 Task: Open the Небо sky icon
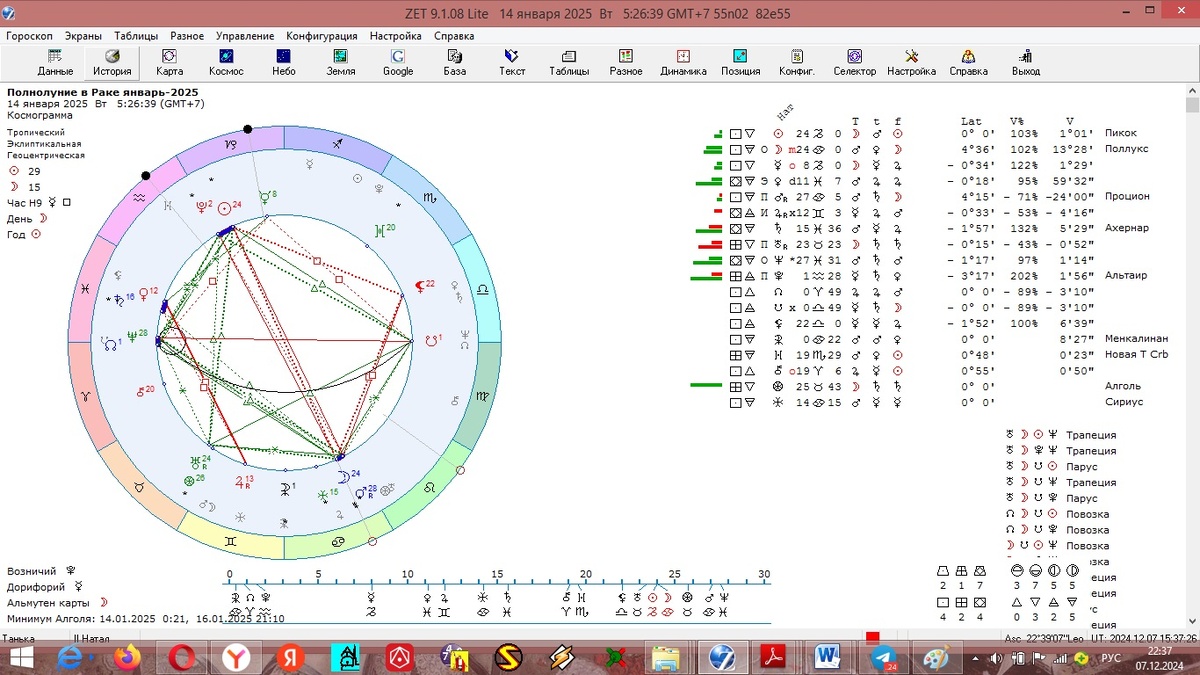click(283, 62)
